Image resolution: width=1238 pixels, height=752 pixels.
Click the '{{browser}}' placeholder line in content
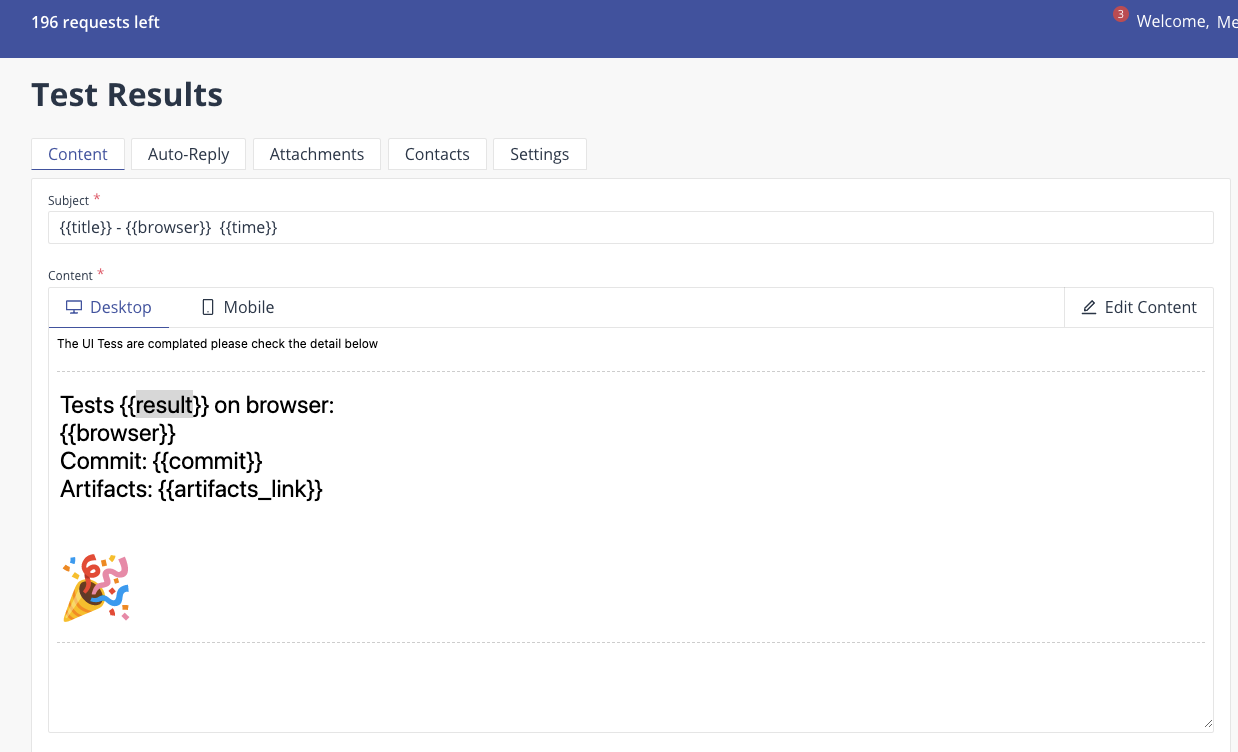tap(118, 433)
